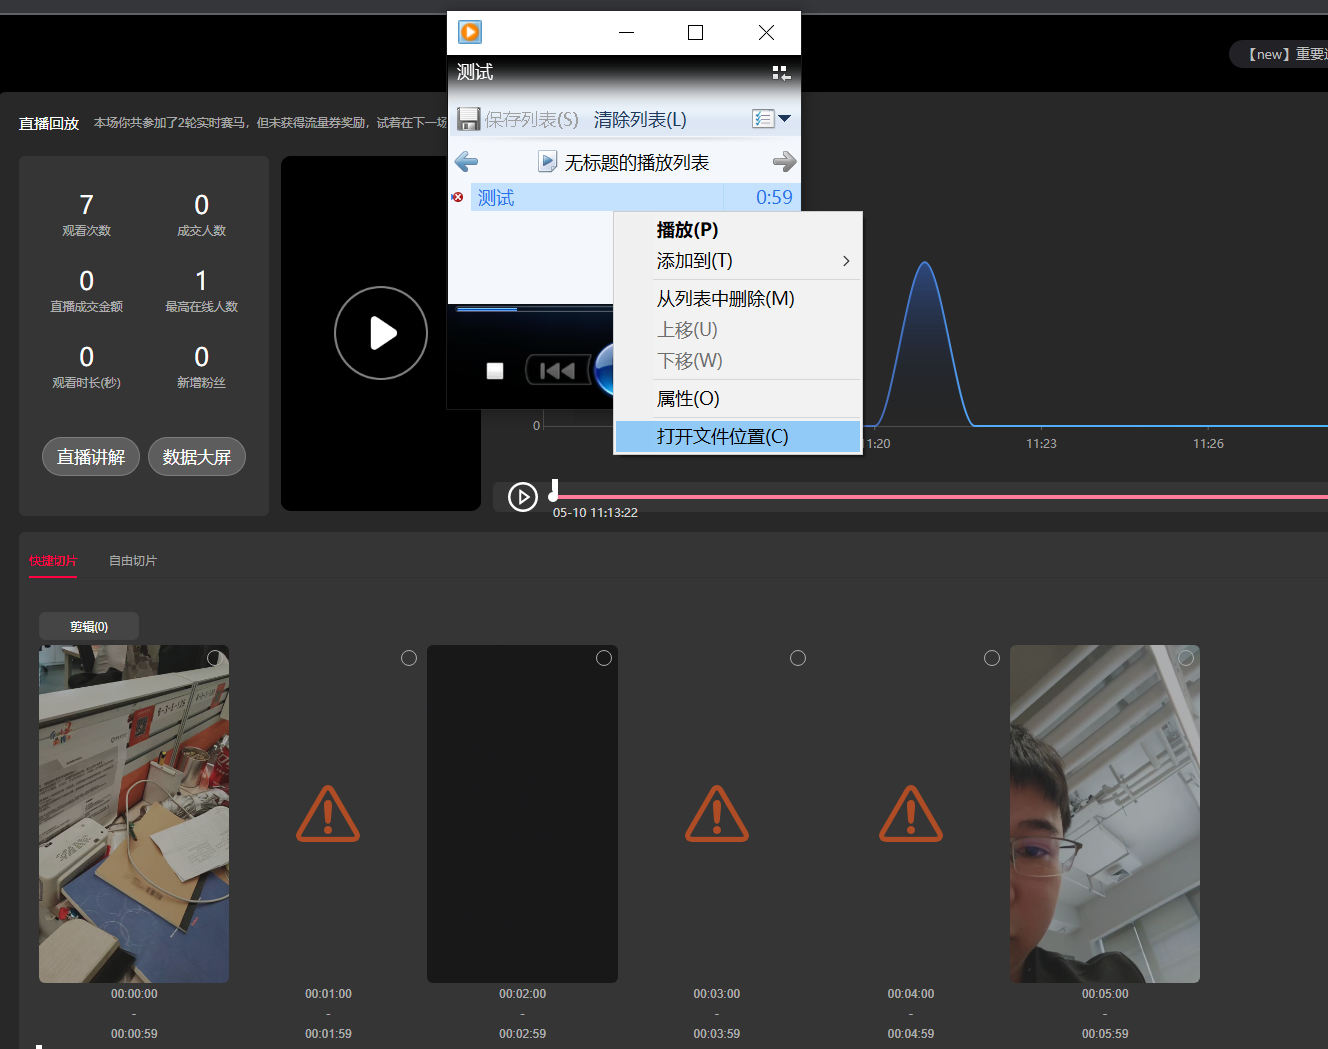Open the 00:05:00 clip thumbnail
This screenshot has width=1328, height=1049.
tap(1105, 814)
